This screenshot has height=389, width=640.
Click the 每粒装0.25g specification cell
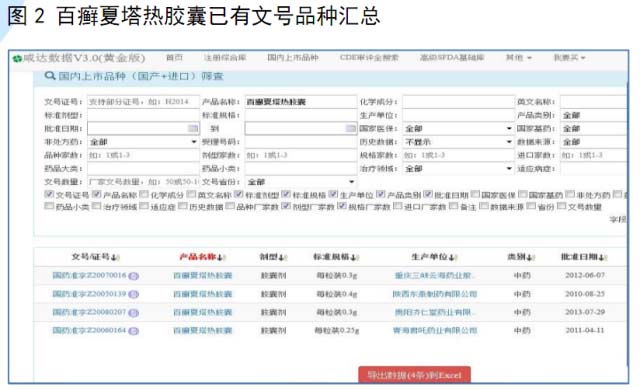point(337,331)
